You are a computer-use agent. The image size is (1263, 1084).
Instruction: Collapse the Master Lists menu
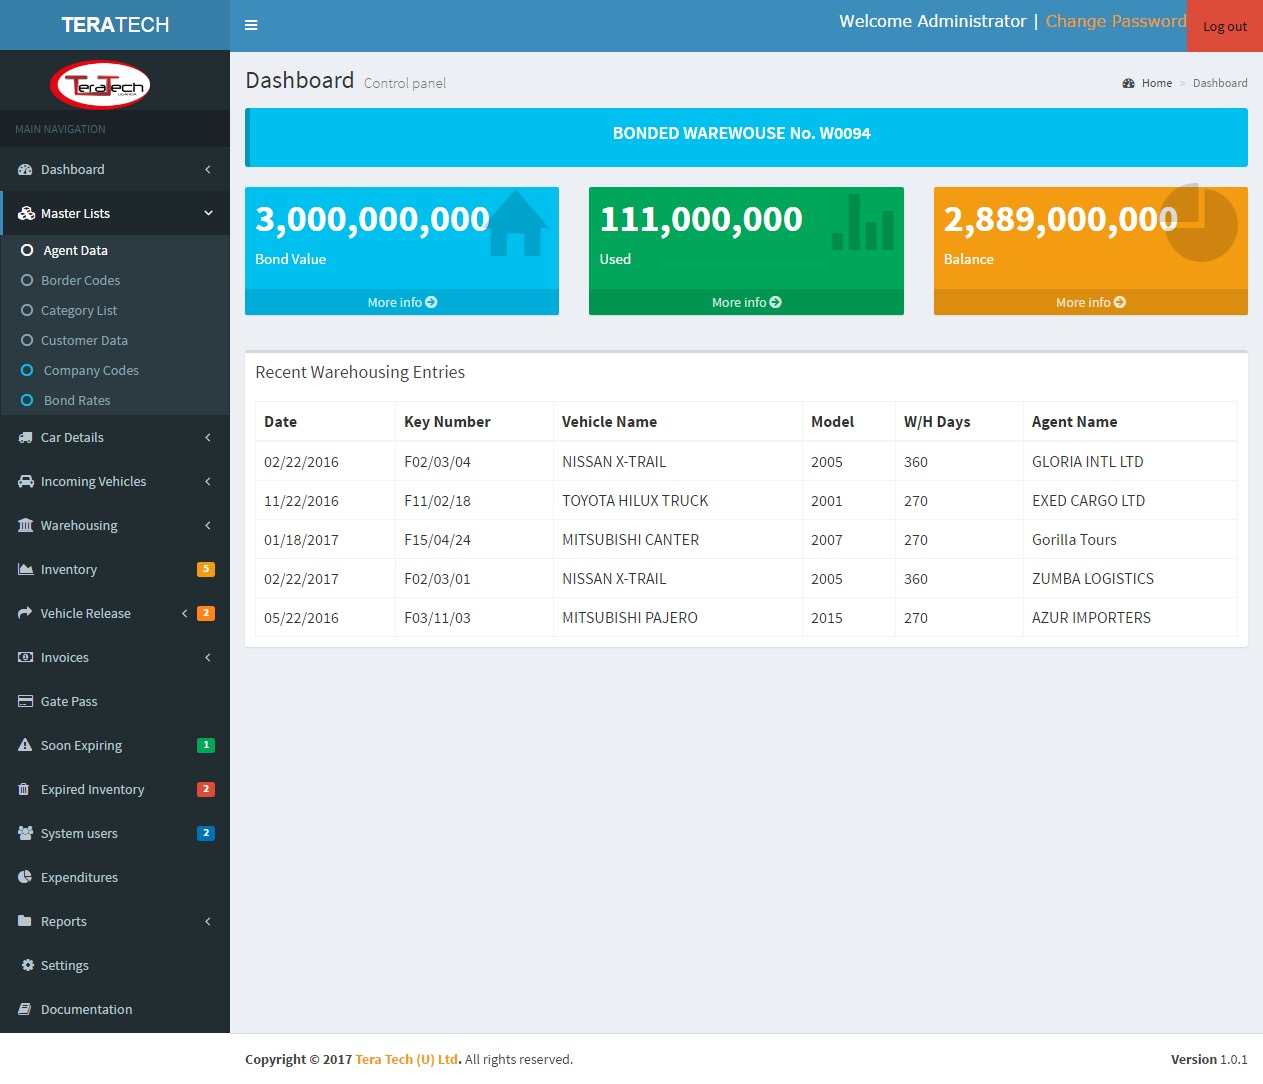pos(207,213)
